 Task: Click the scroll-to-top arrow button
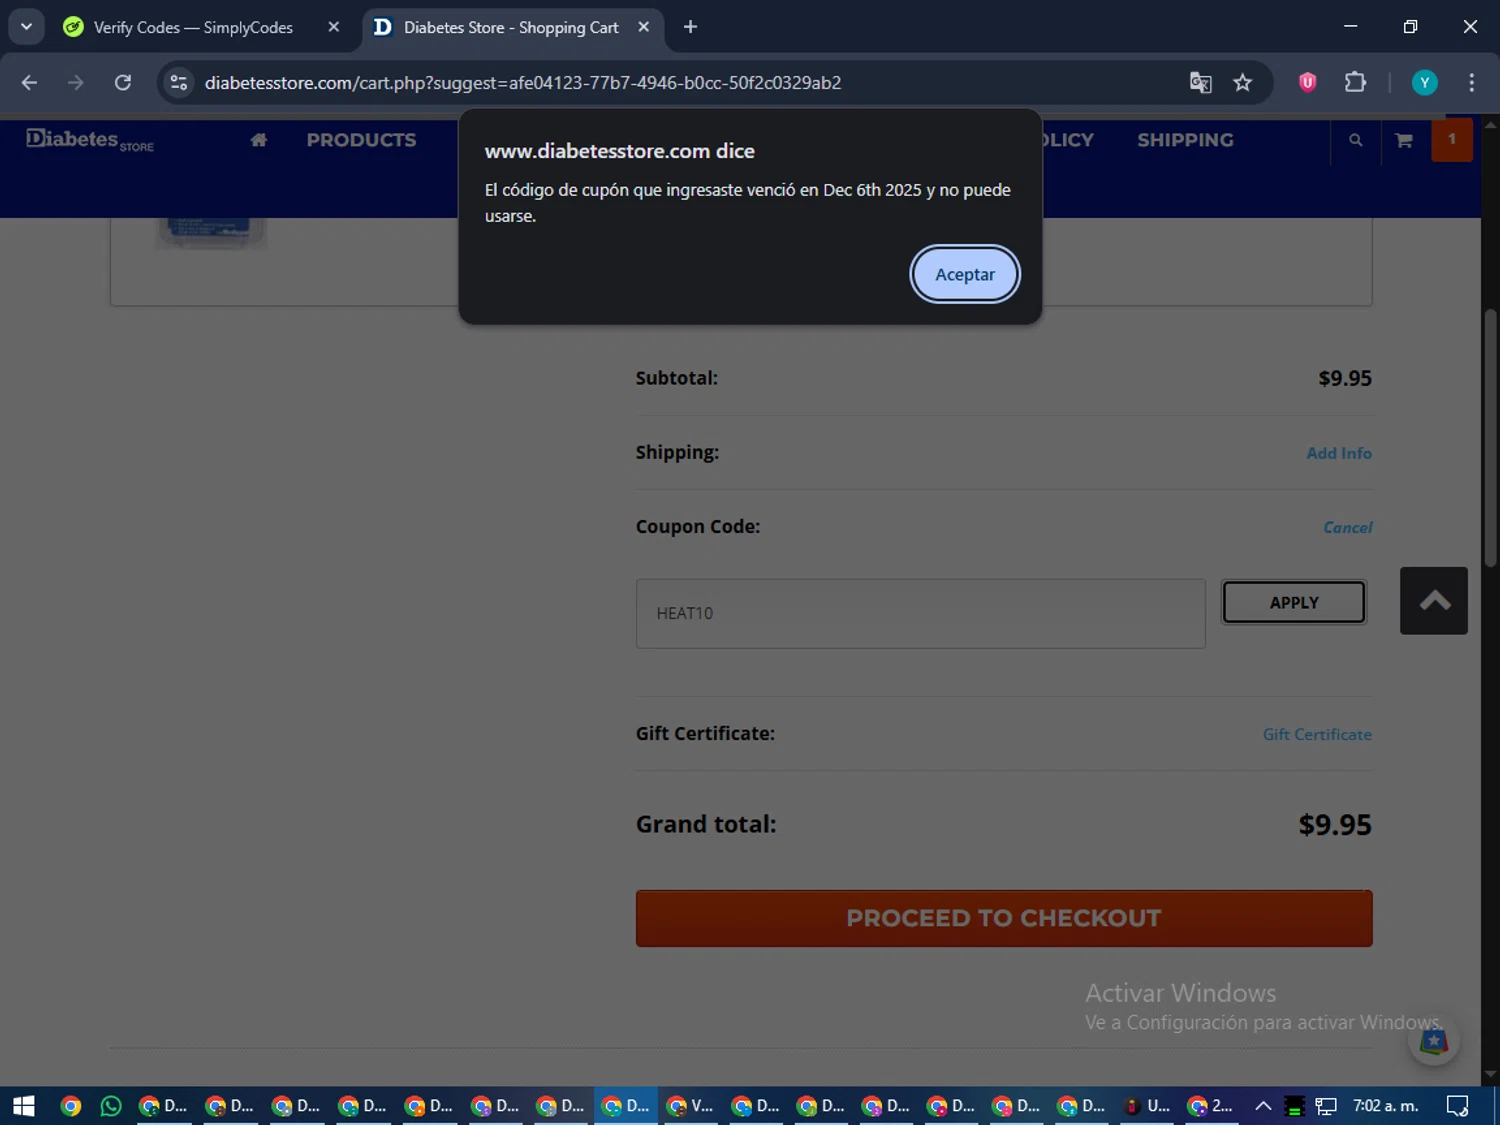pyautogui.click(x=1434, y=600)
